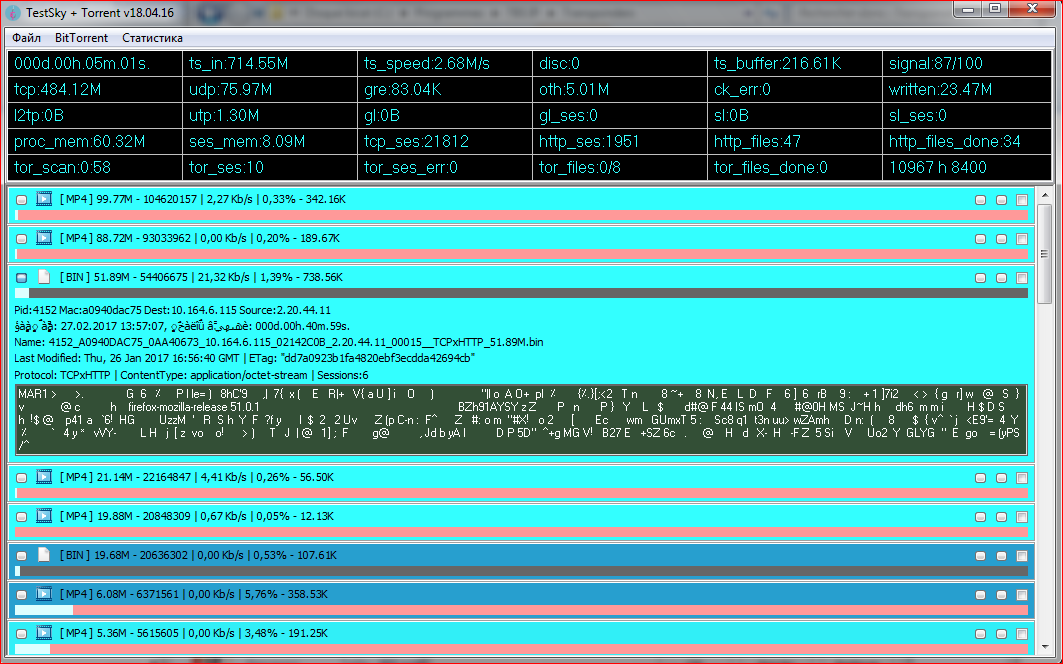Click the first rounded button right of 88.72M row
Viewport: 1063px width, 664px height.
click(981, 239)
